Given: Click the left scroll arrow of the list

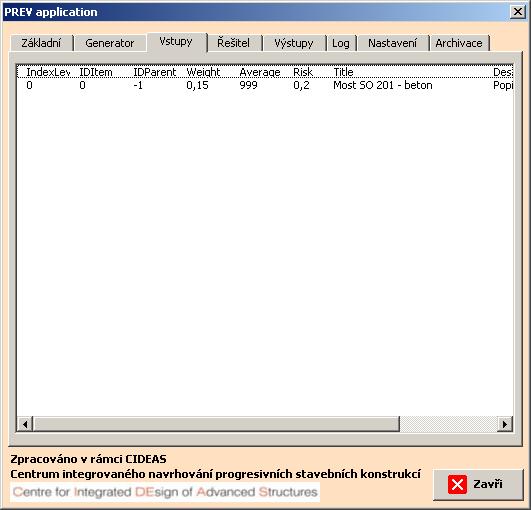Looking at the screenshot, I should click(25, 424).
